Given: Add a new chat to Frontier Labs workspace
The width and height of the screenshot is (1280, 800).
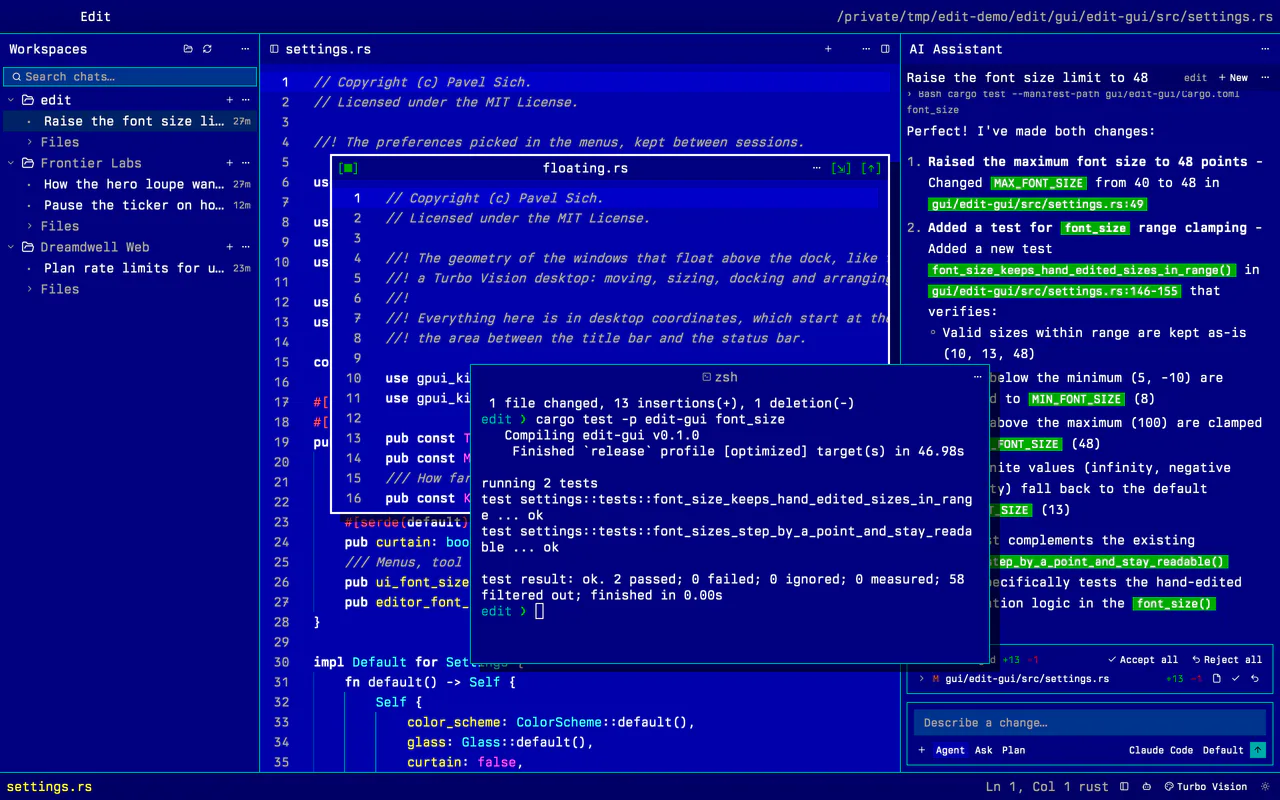Looking at the screenshot, I should [230, 163].
